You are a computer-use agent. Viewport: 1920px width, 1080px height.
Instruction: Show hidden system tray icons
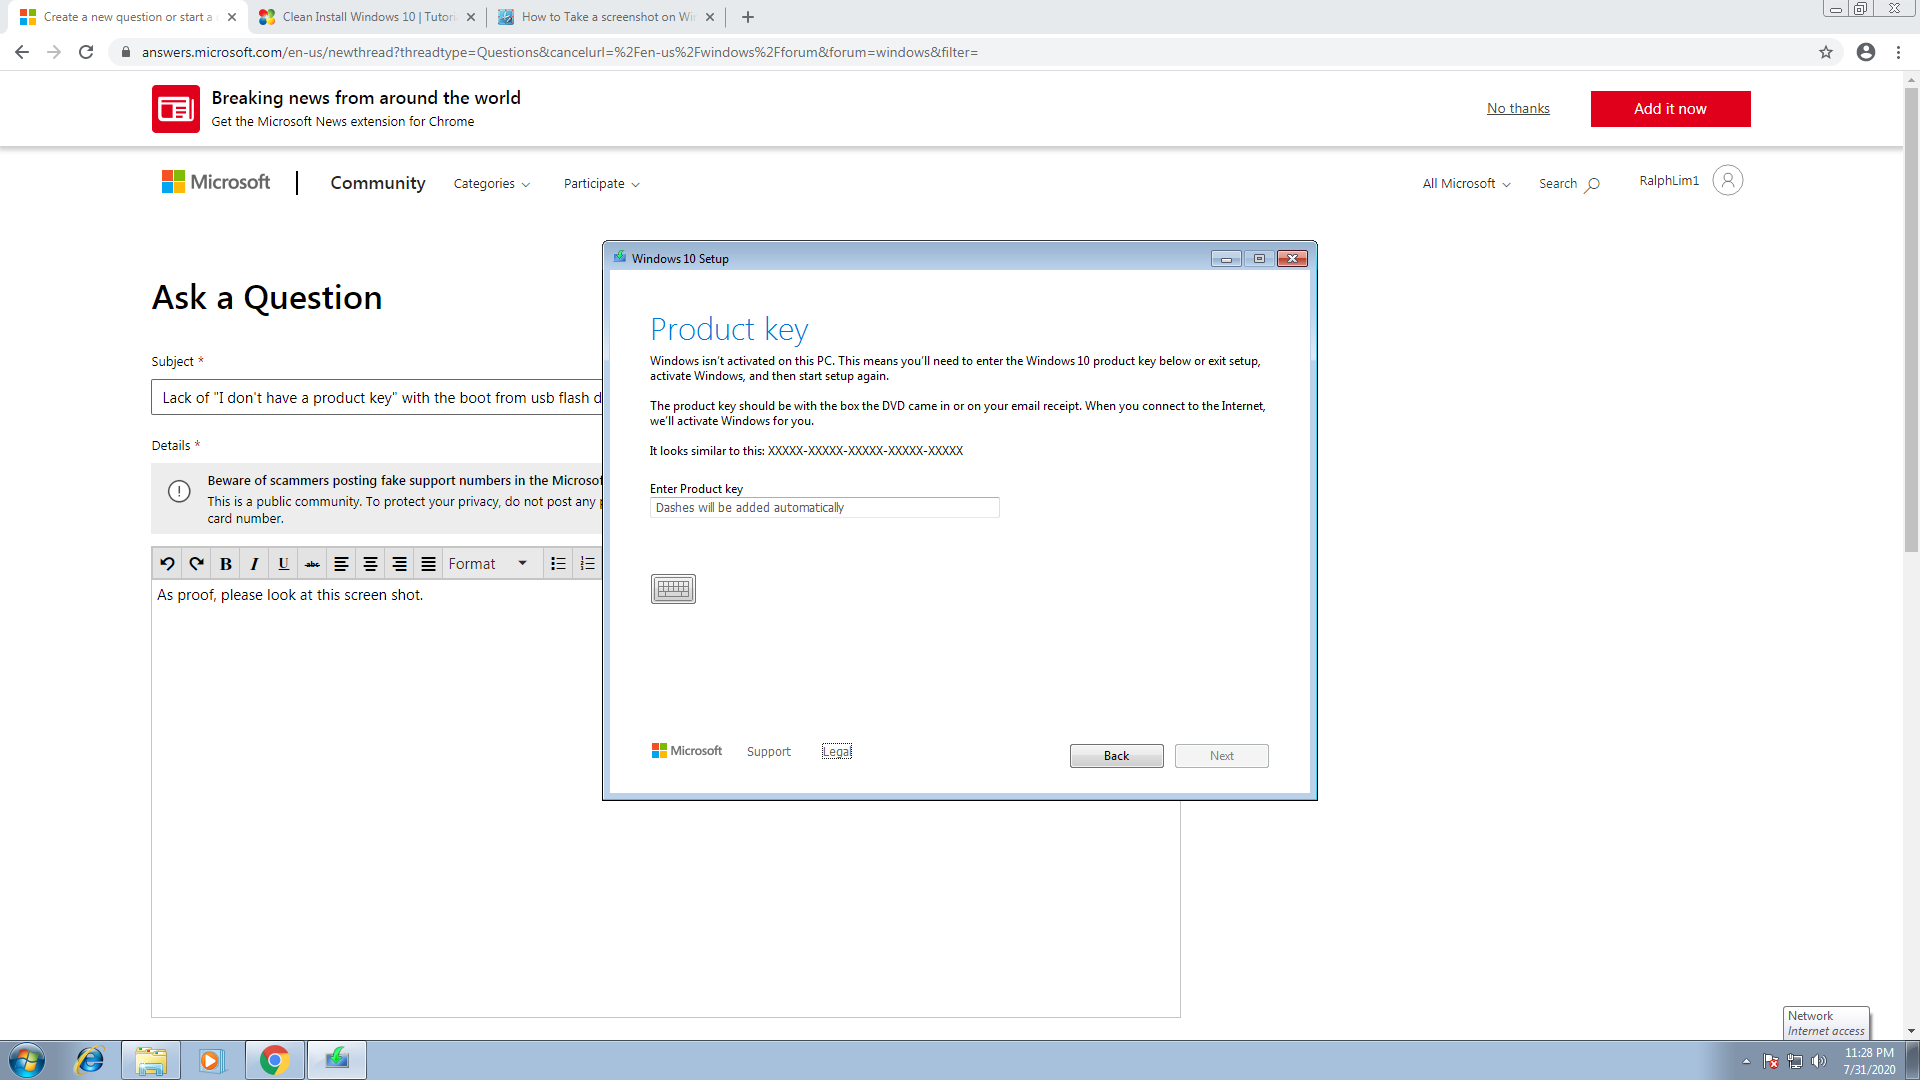tap(1746, 1061)
